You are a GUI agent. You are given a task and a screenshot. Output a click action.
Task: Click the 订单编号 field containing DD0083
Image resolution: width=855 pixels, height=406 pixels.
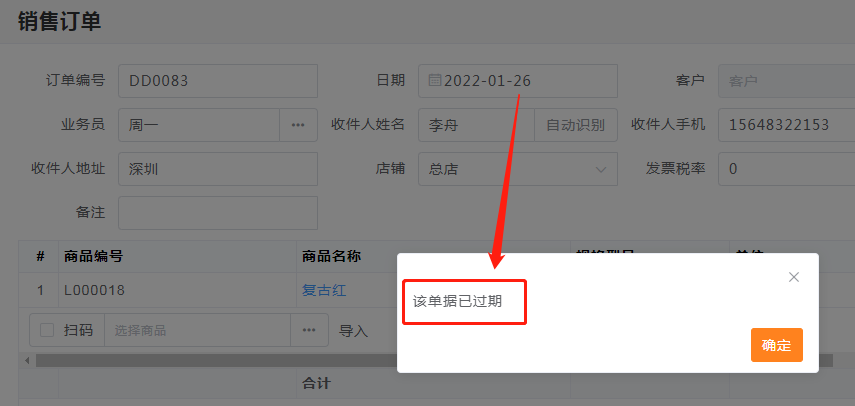click(x=217, y=81)
